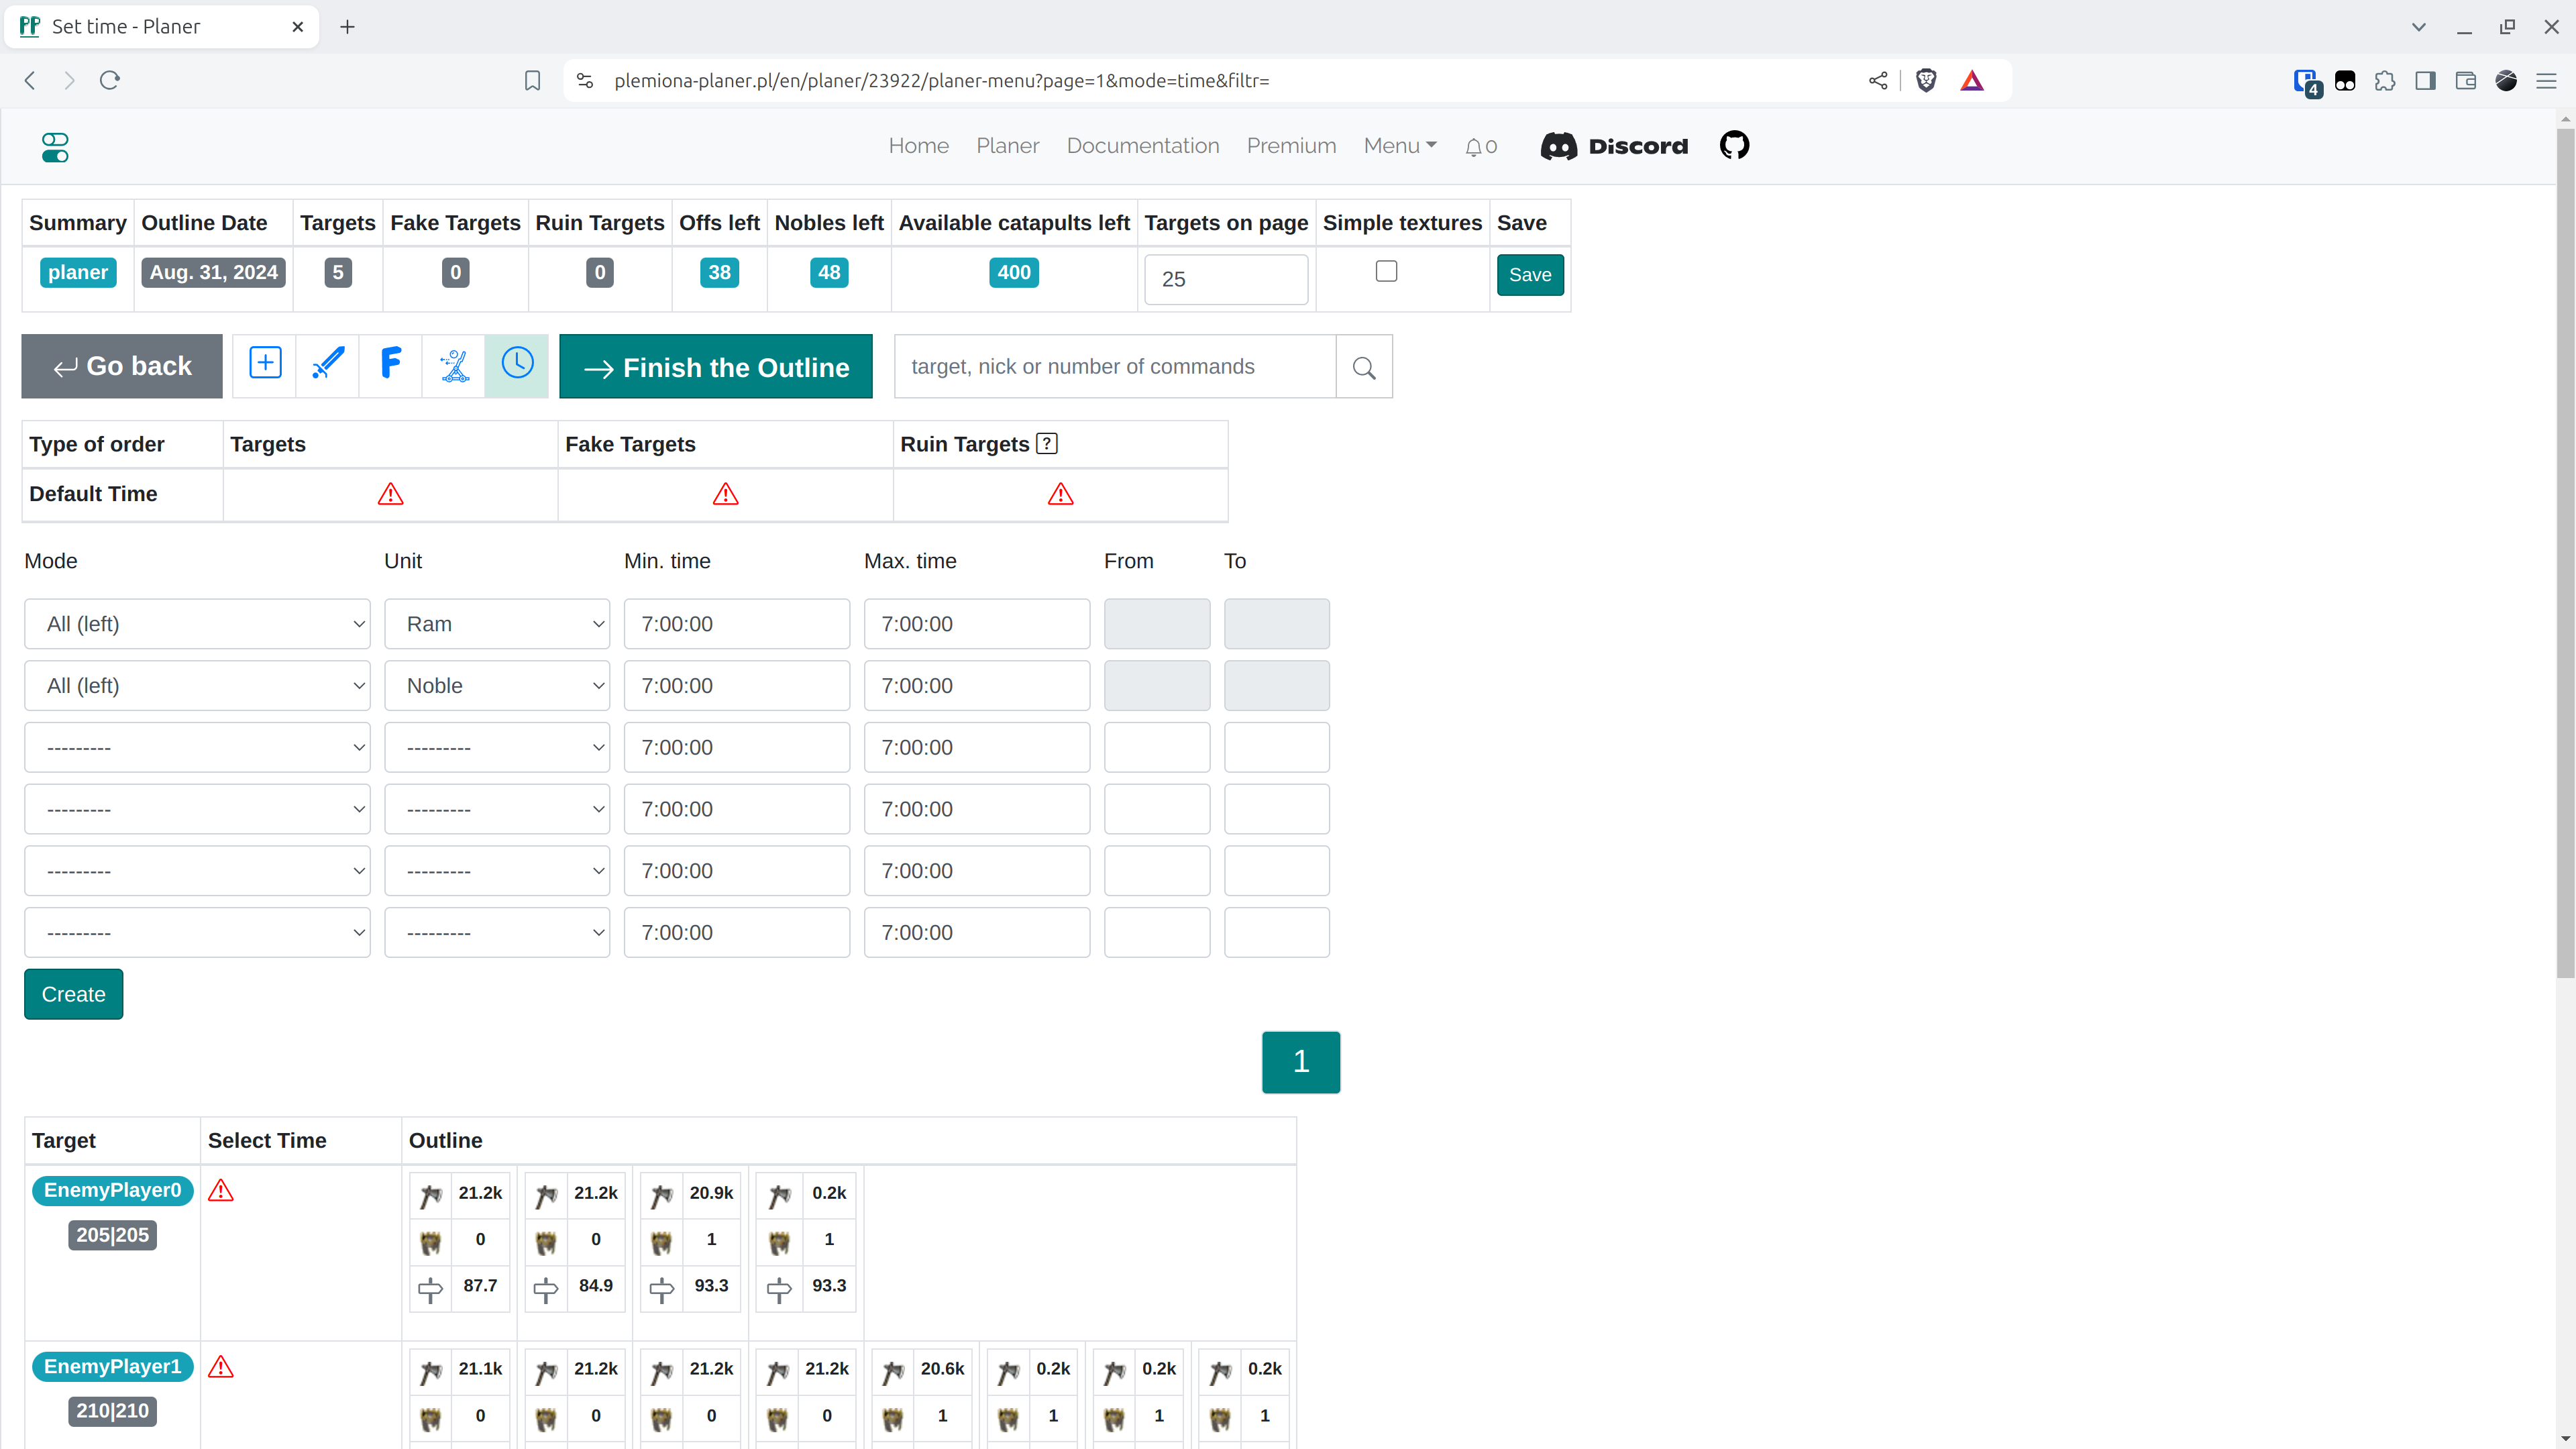The image size is (2576, 1449).
Task: Expand the Ram unit dropdown
Action: [x=497, y=624]
